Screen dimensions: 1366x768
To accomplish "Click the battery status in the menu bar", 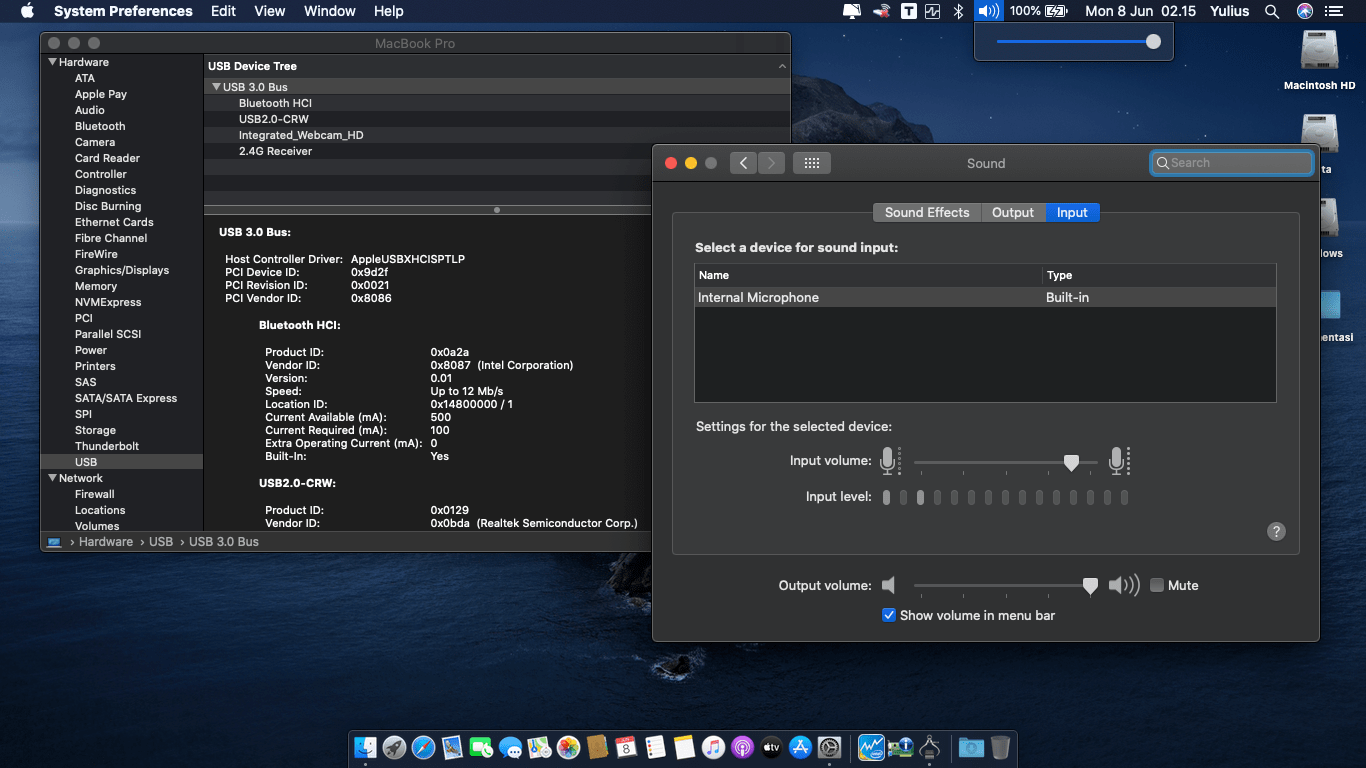I will (x=1039, y=11).
